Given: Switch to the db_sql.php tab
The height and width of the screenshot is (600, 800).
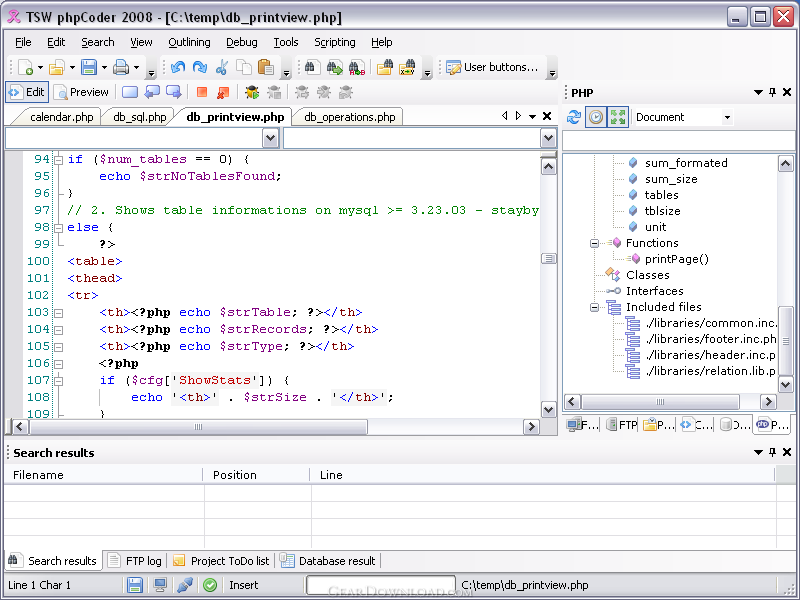Looking at the screenshot, I should pyautogui.click(x=140, y=117).
